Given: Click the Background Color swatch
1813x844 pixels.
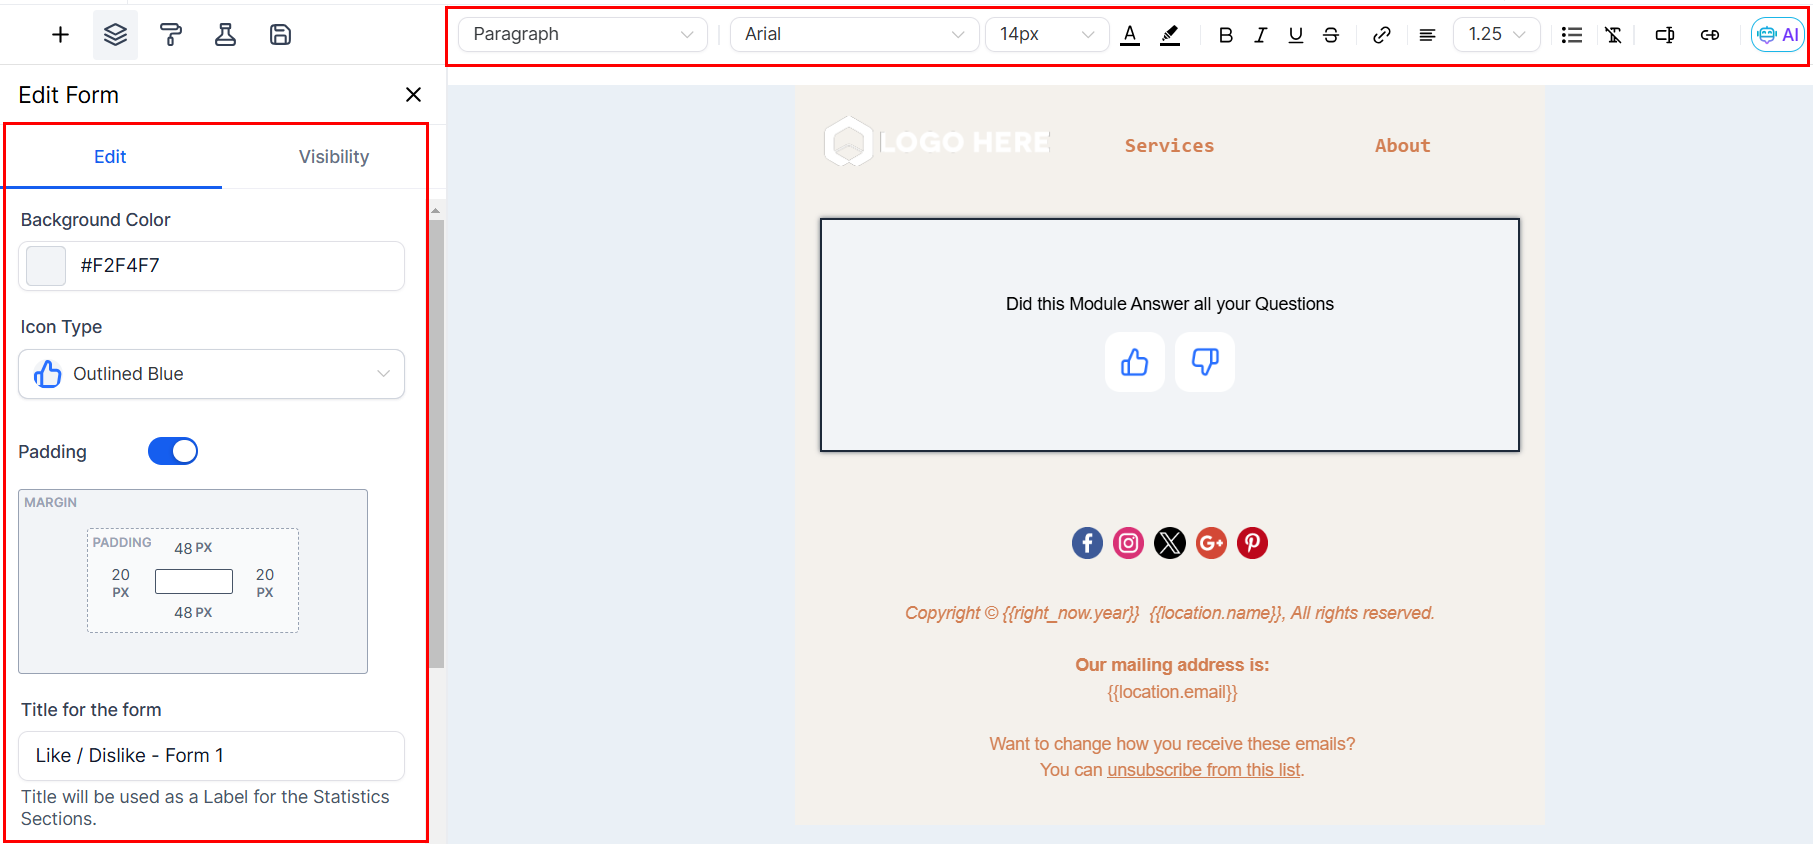Looking at the screenshot, I should coord(46,266).
